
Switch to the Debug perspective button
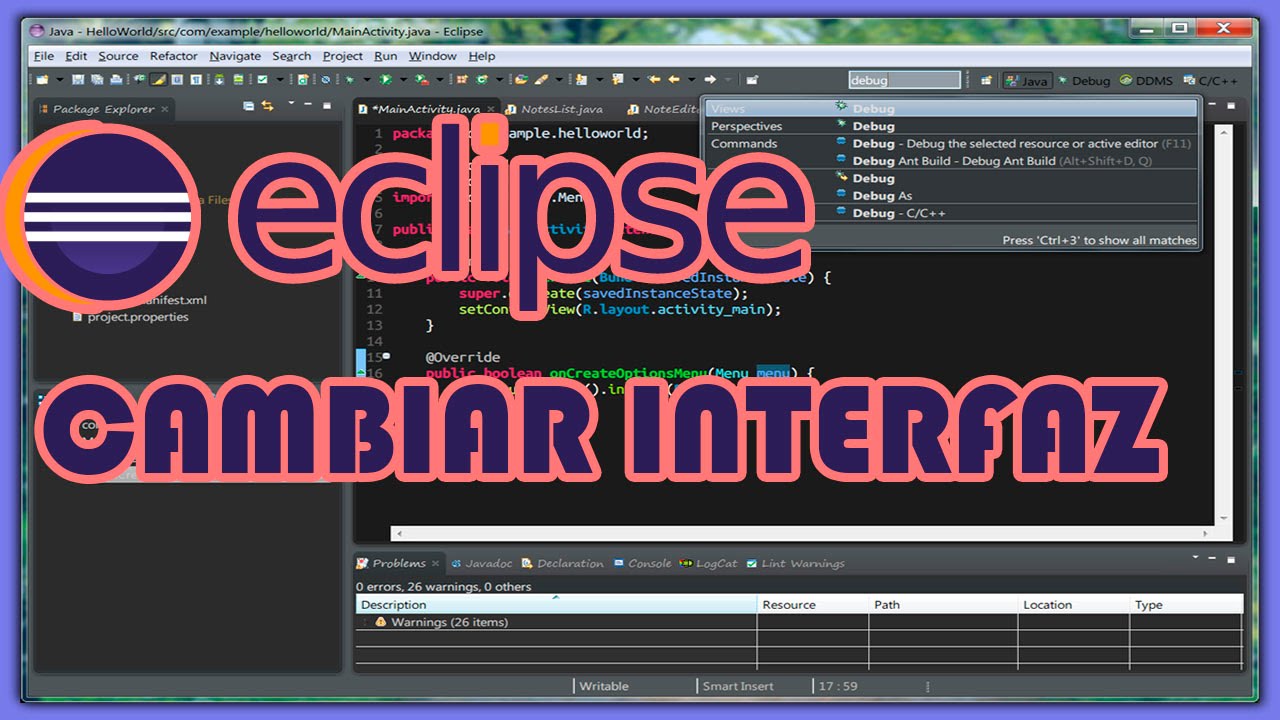pos(1084,81)
